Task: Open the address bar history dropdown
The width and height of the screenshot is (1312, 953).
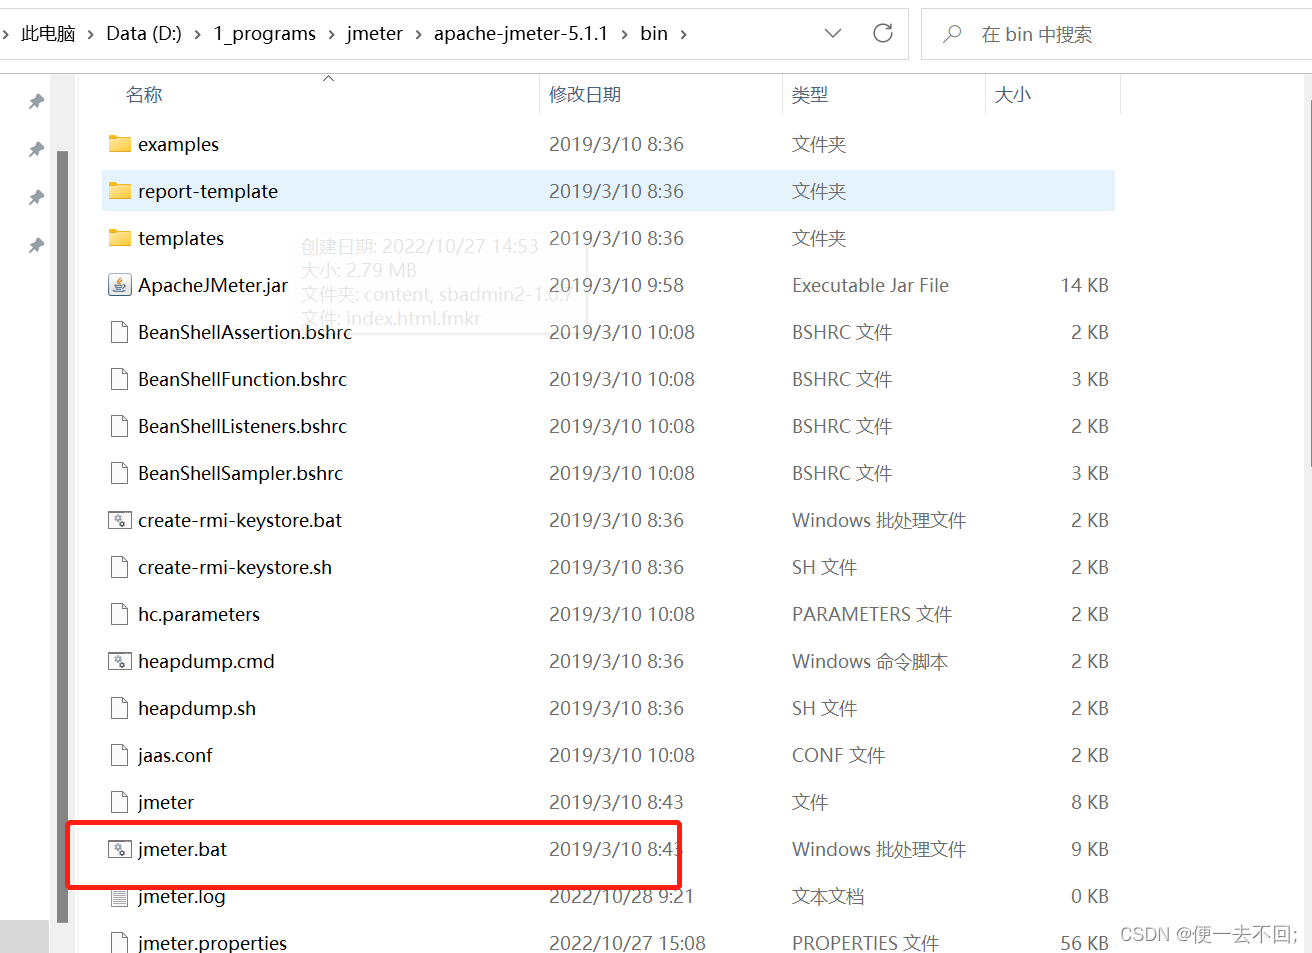Action: (832, 34)
